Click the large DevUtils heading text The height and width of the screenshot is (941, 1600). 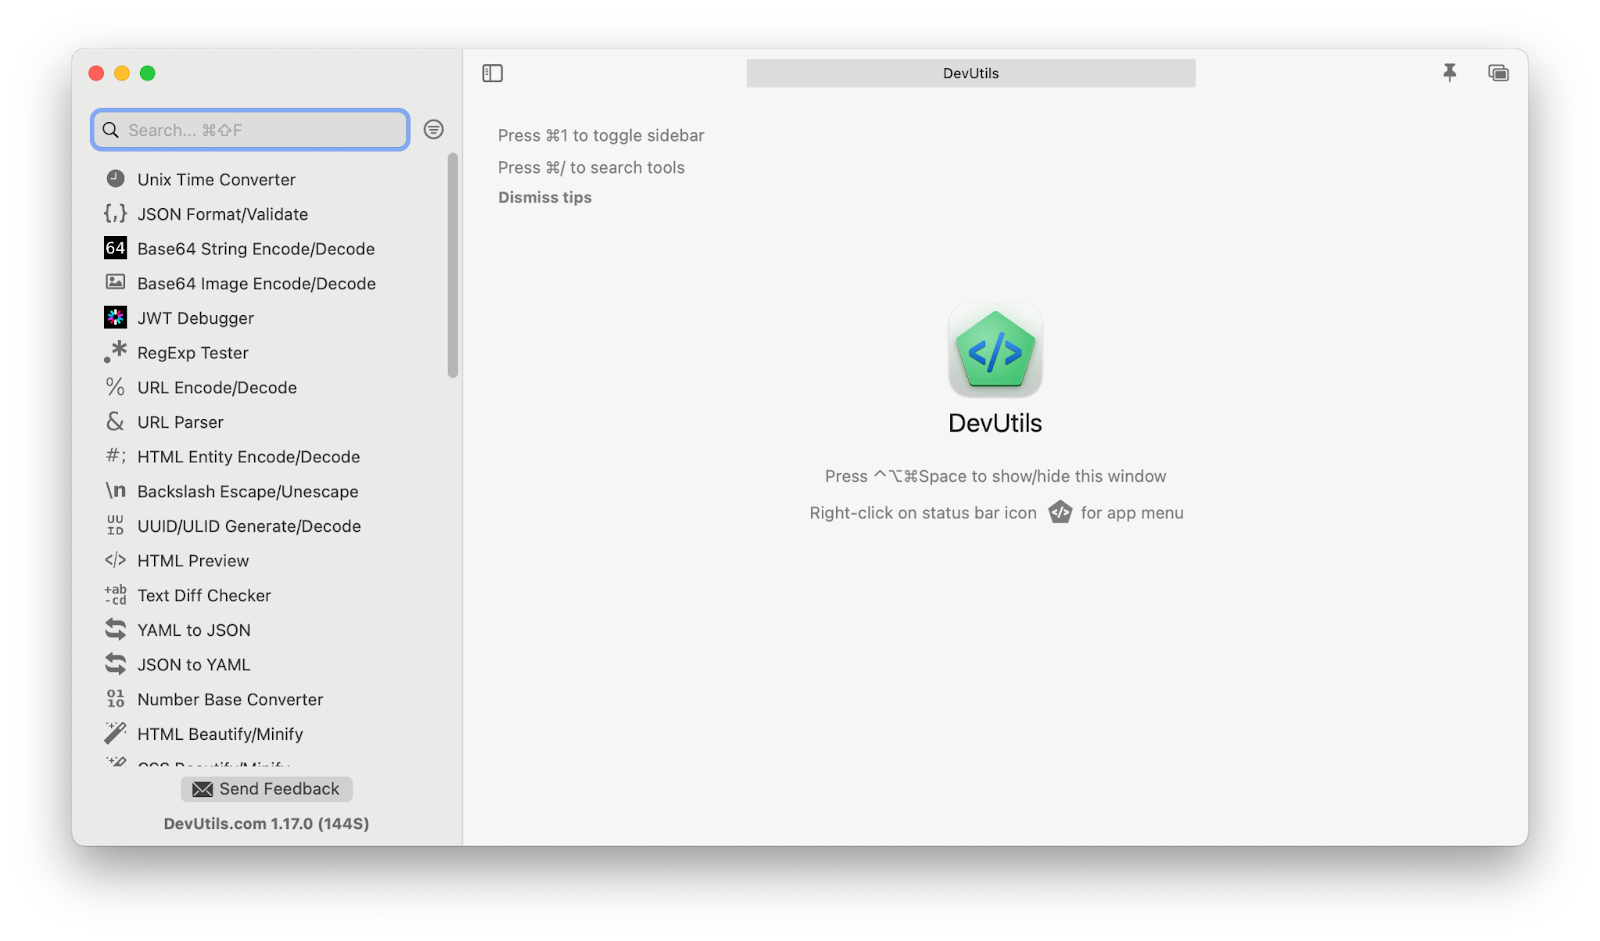coord(995,423)
